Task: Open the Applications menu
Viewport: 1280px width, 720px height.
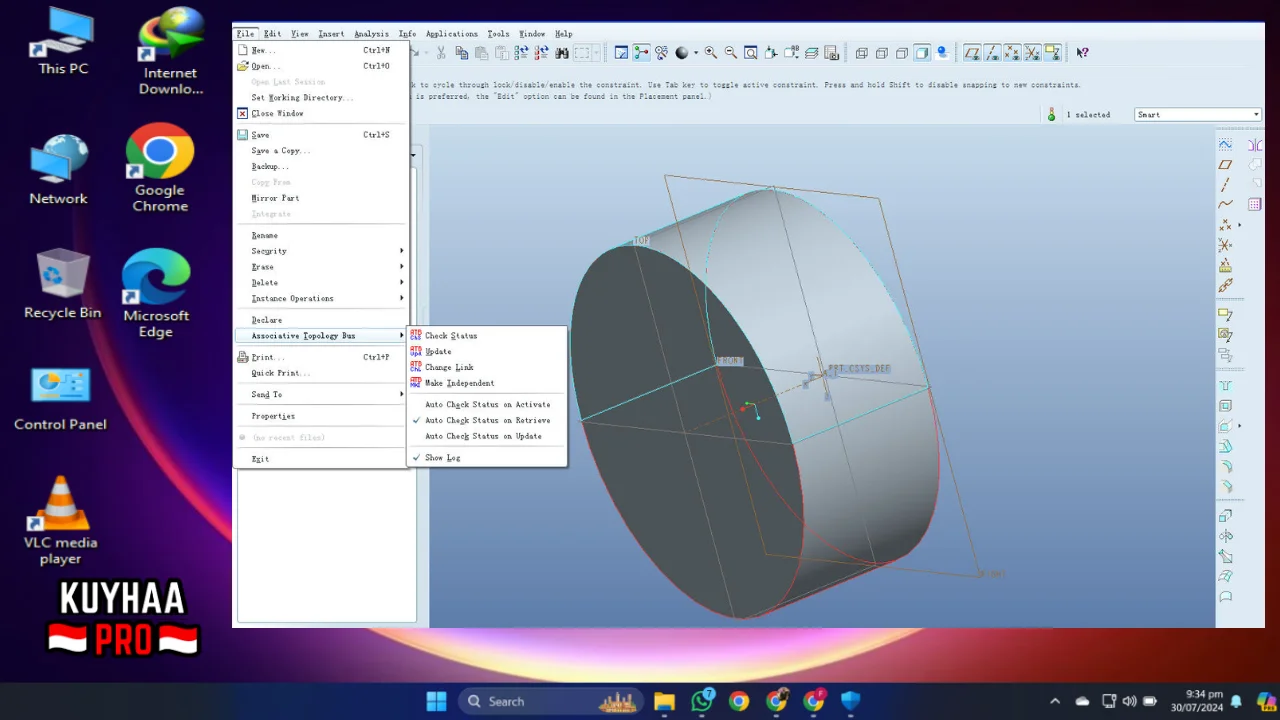Action: click(452, 33)
